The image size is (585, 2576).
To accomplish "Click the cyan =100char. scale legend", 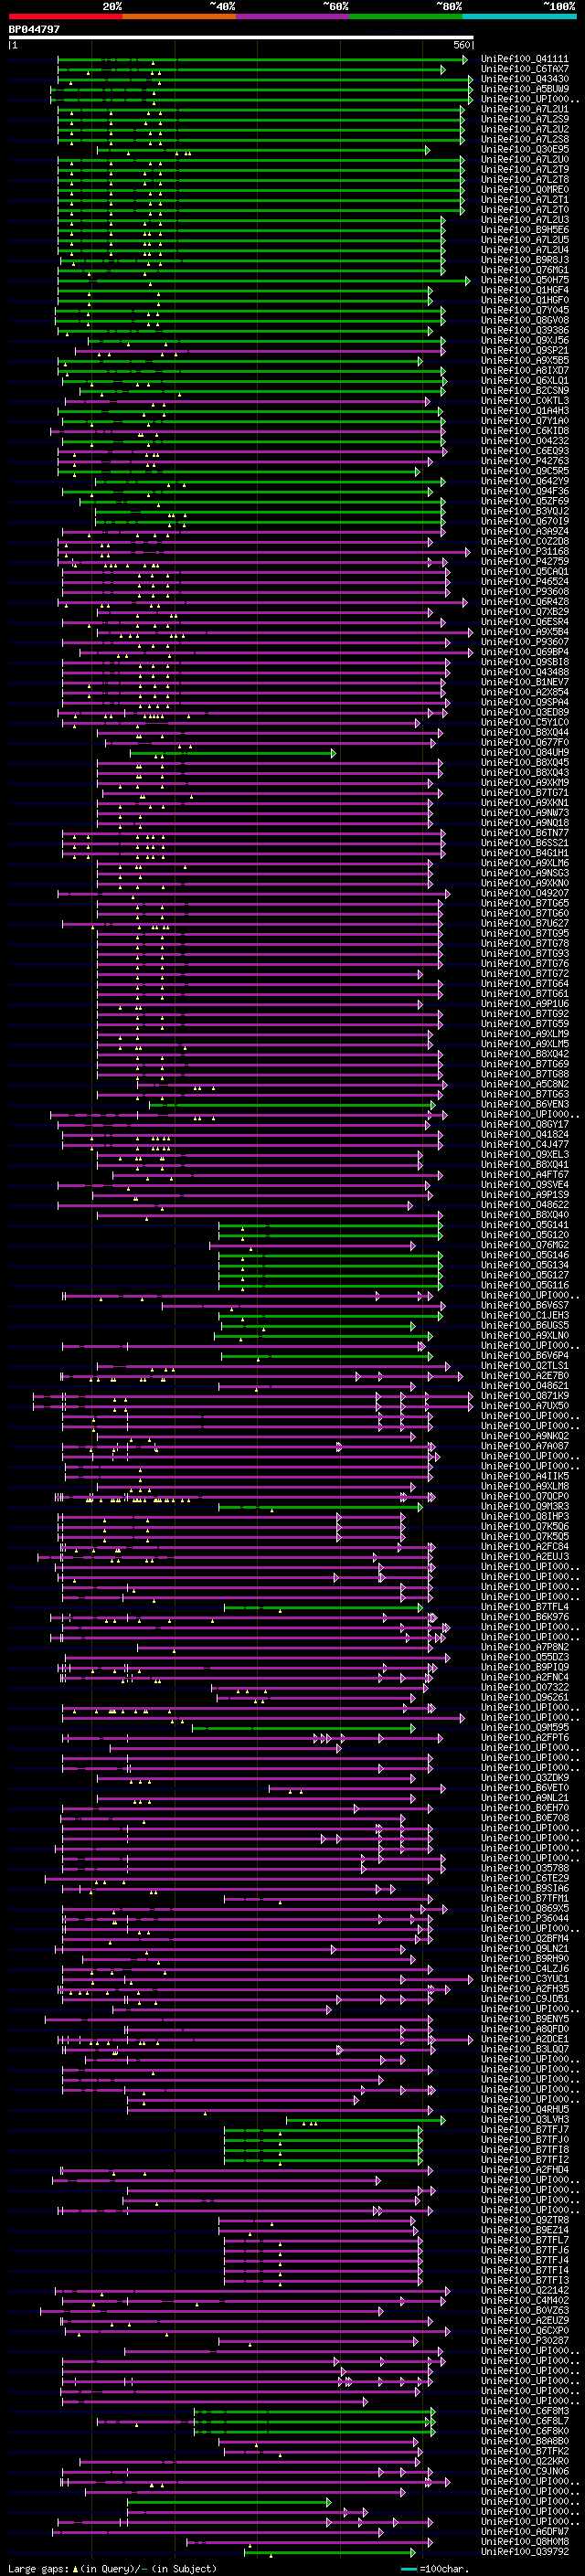I will coord(434,2569).
